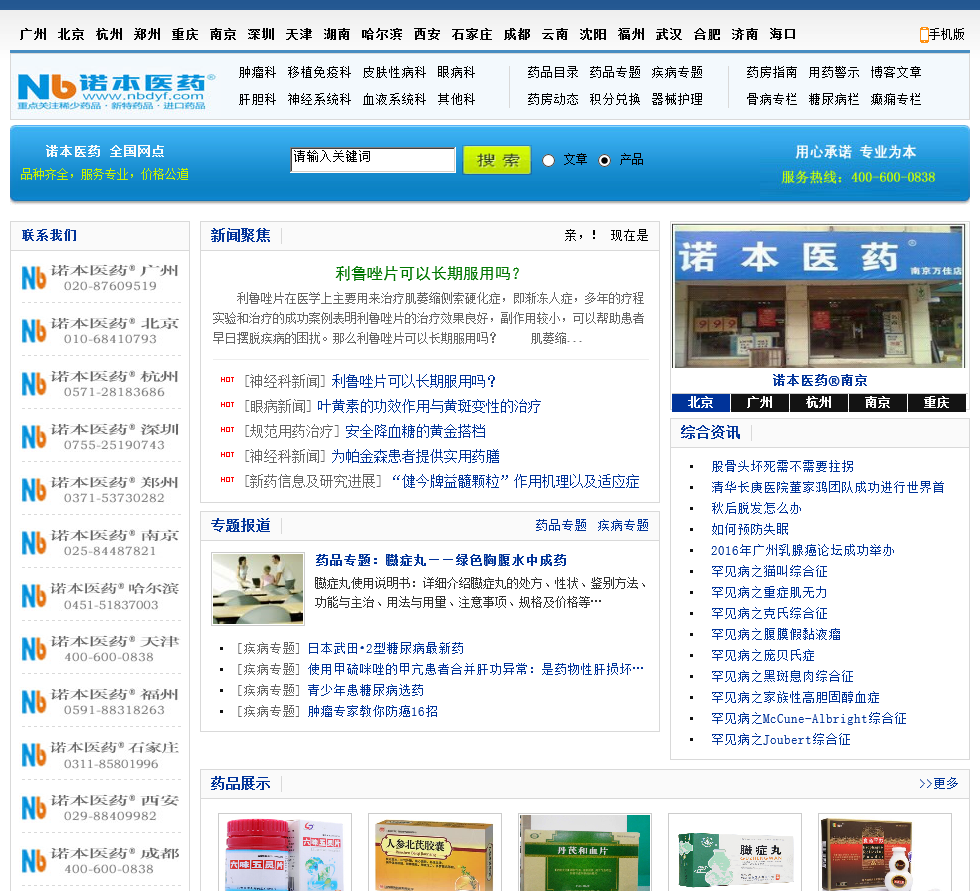Open 六味五灵片 product thumbnail
980x891 pixels.
(x=285, y=852)
